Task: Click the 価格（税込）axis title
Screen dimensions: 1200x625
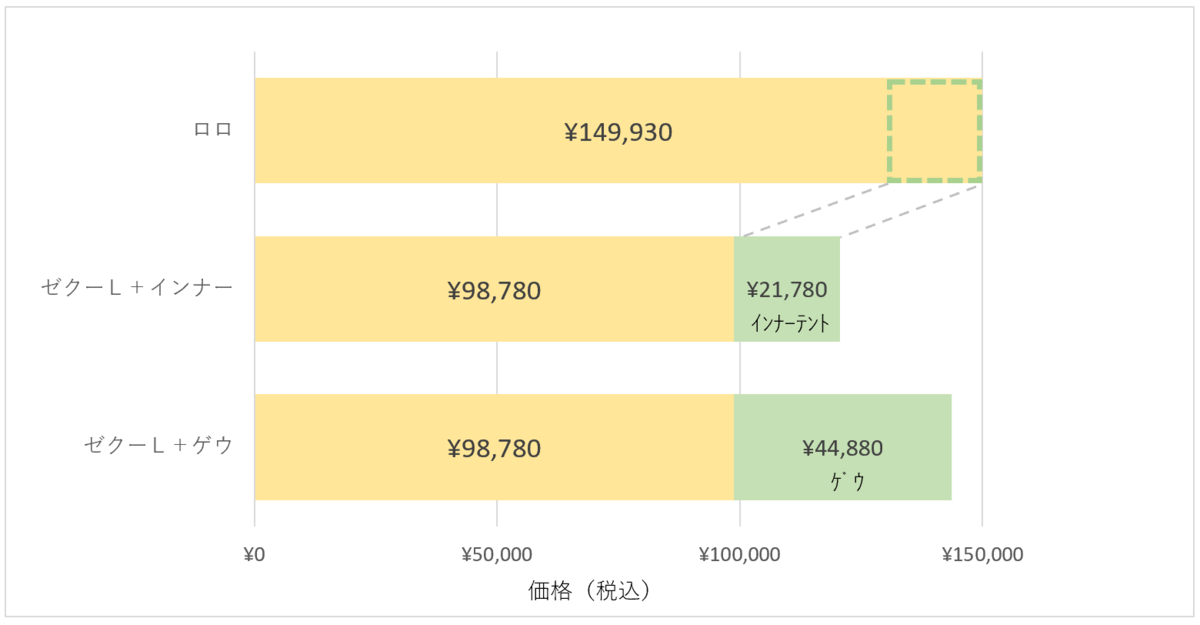Action: (590, 591)
